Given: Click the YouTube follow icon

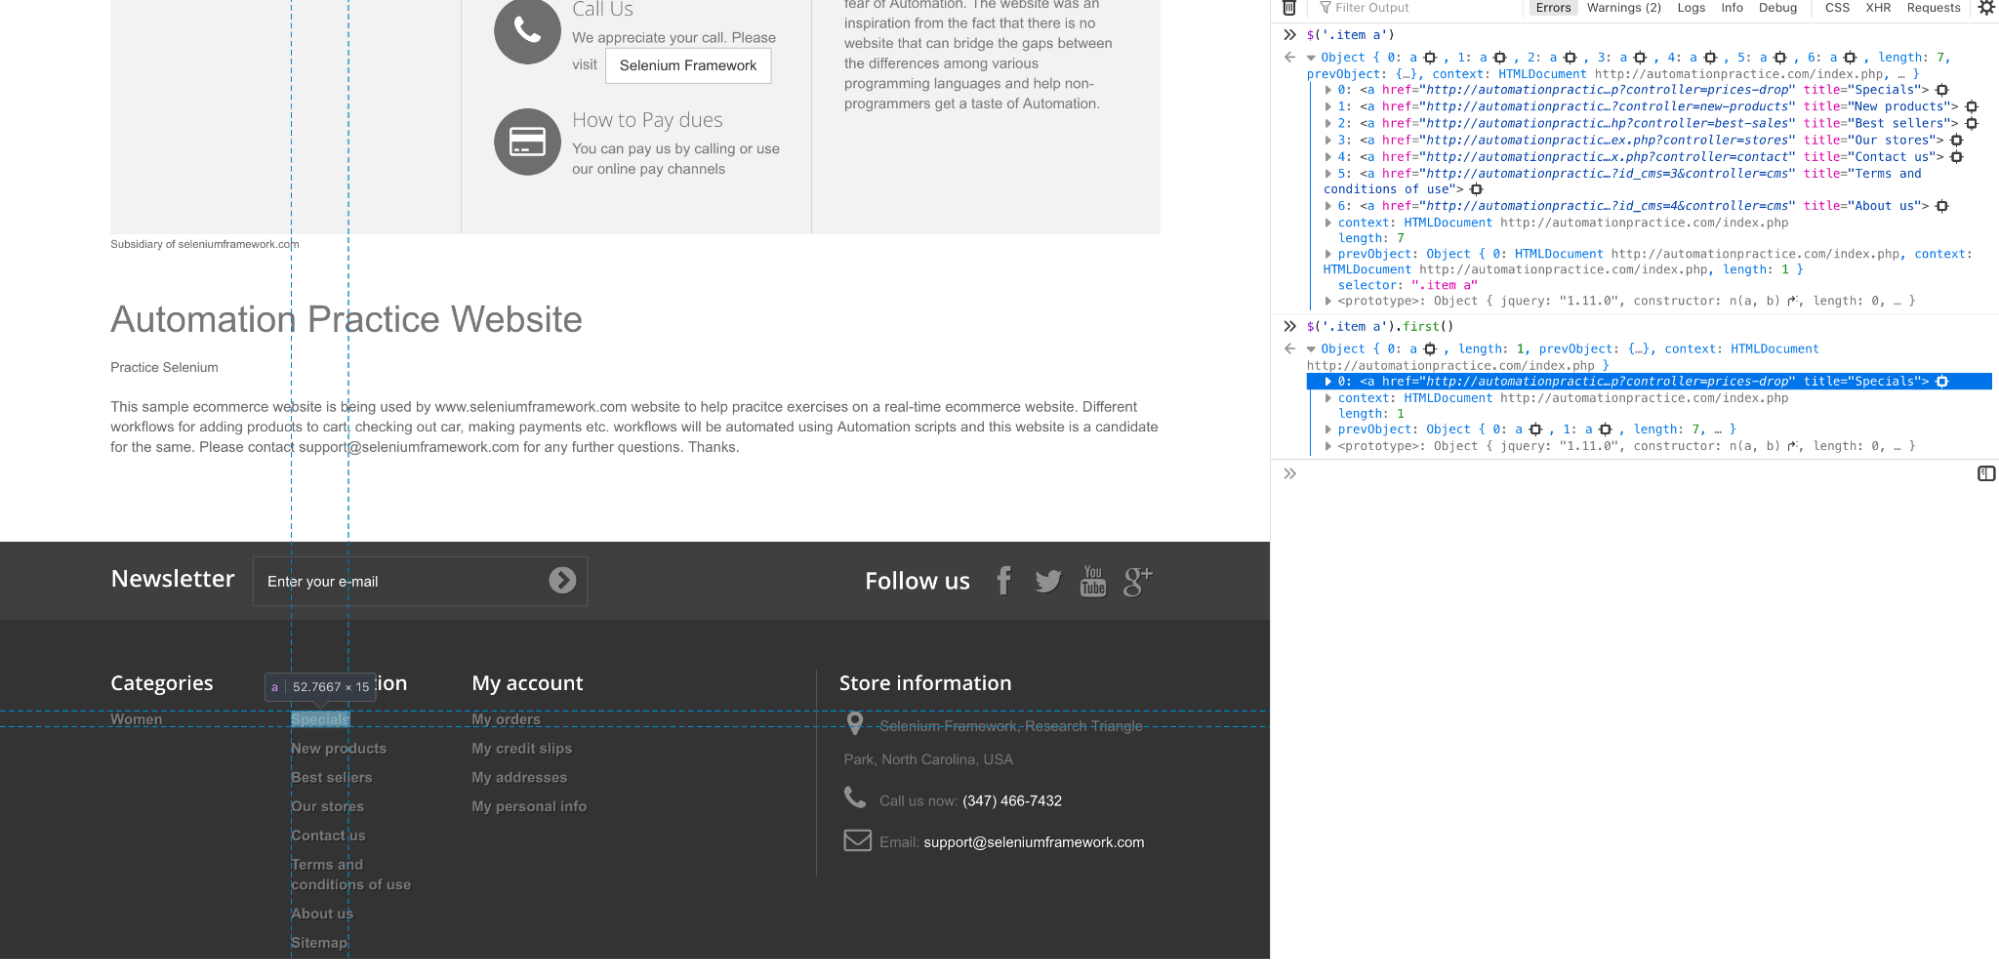Looking at the screenshot, I should click(x=1093, y=580).
